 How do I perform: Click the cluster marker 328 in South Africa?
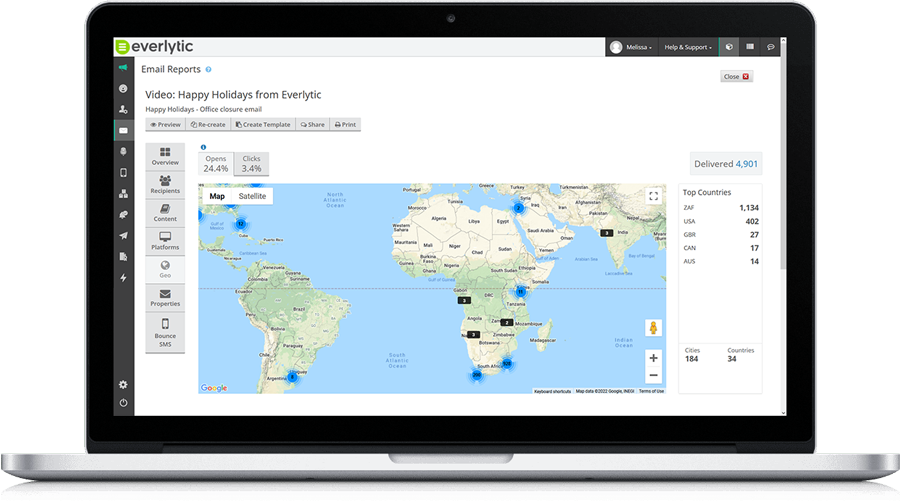point(507,364)
